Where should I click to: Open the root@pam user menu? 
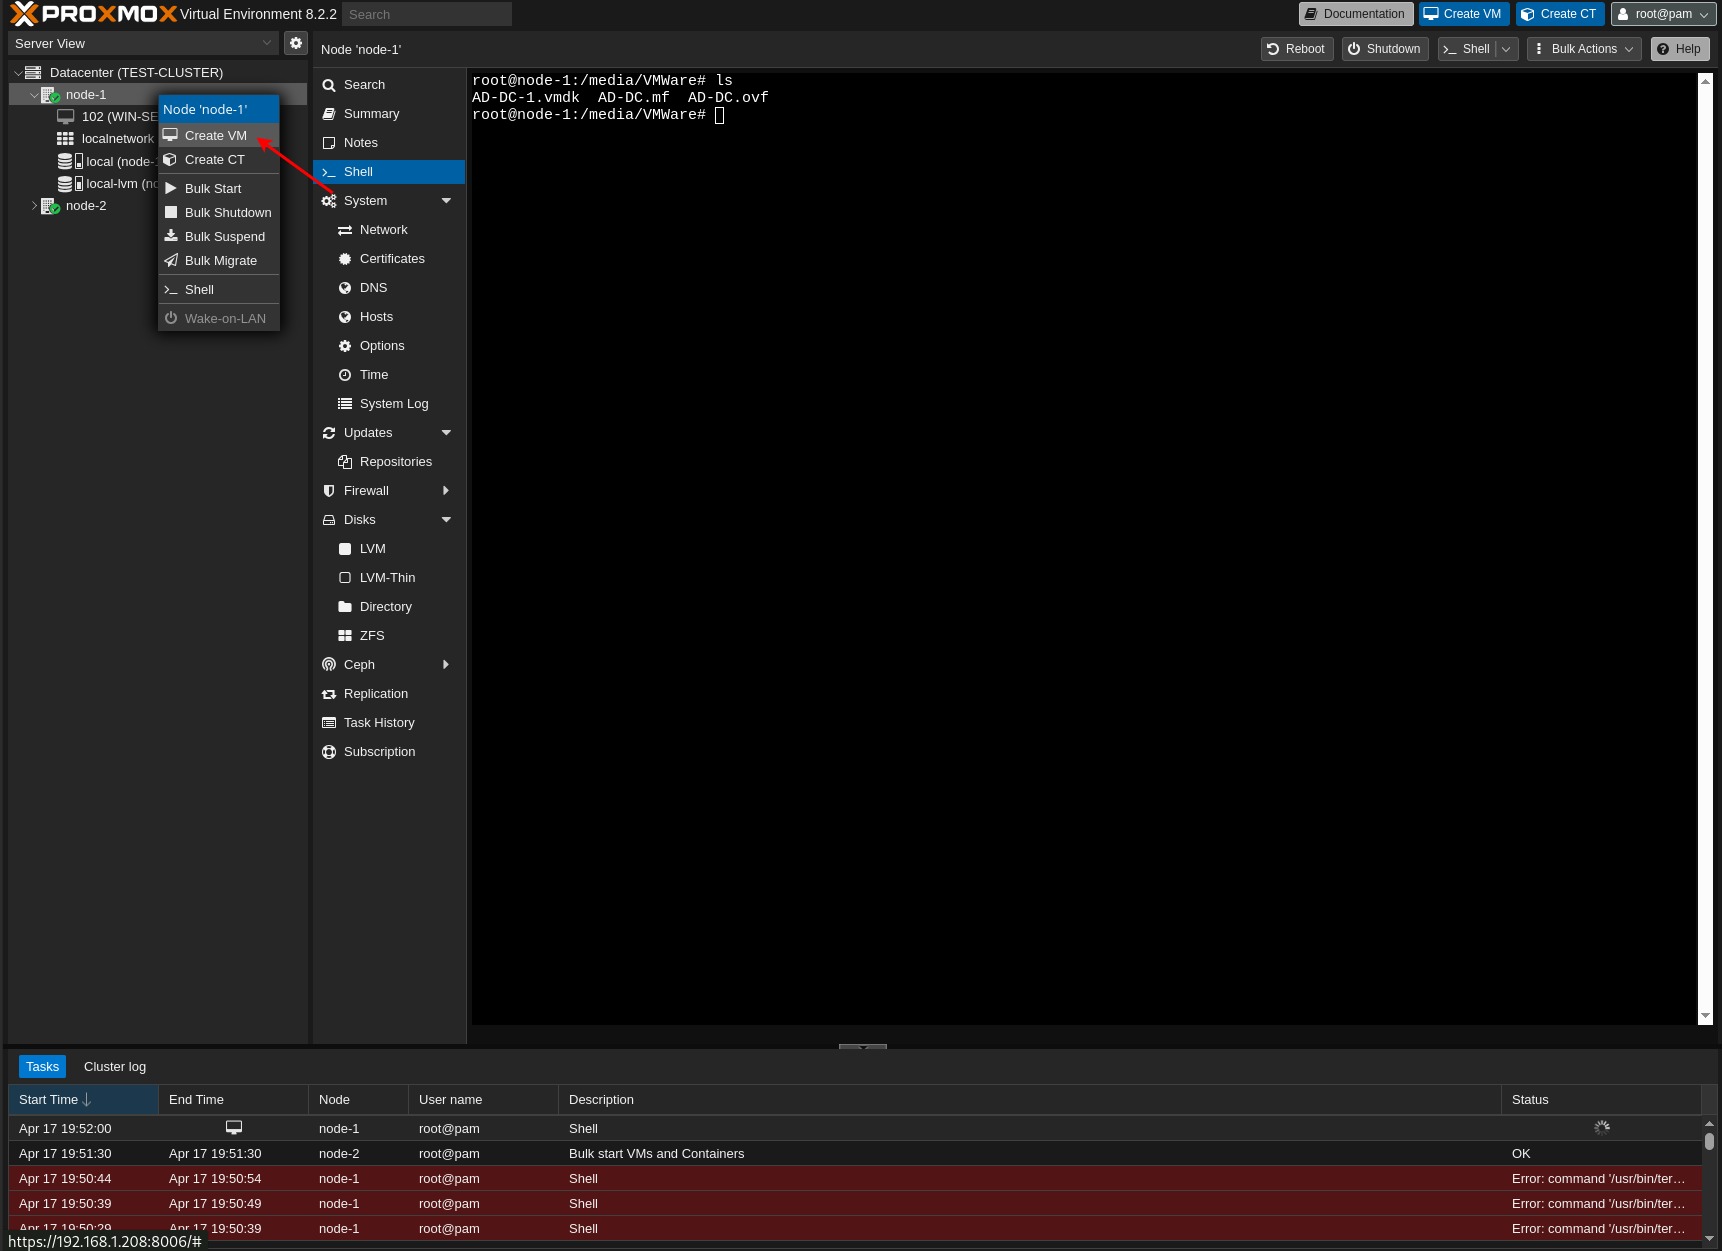[1663, 14]
